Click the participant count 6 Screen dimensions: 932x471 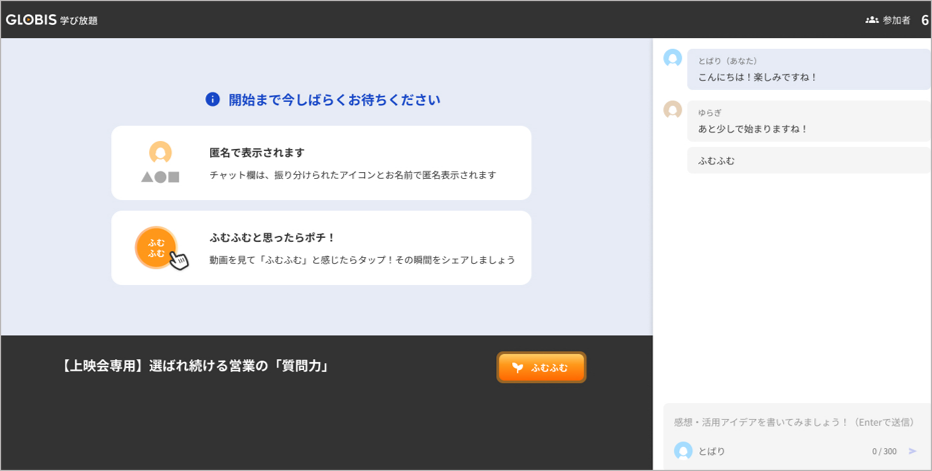point(925,20)
